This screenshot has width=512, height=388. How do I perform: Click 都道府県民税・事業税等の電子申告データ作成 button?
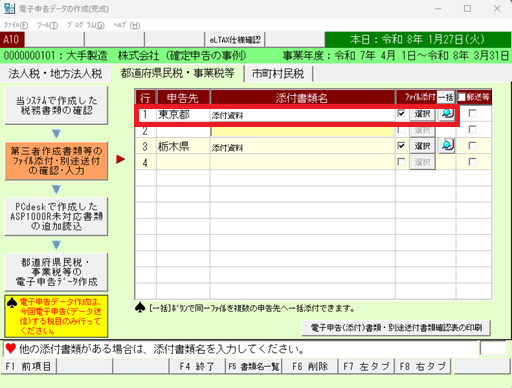pos(56,272)
